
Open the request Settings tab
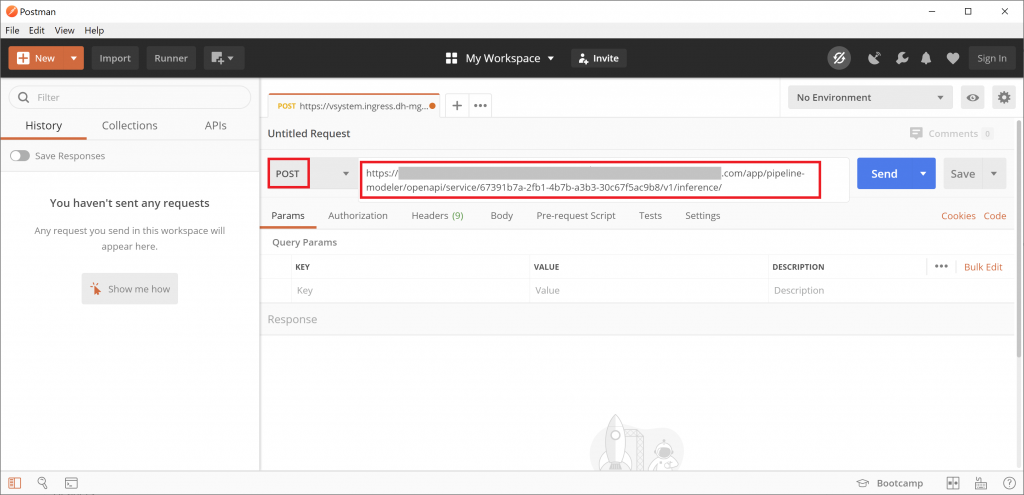tap(703, 216)
